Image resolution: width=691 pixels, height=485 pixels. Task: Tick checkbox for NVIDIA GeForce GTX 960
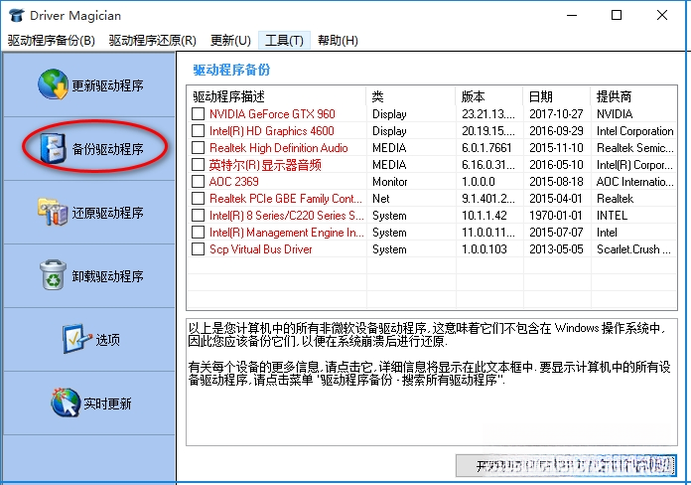198,114
